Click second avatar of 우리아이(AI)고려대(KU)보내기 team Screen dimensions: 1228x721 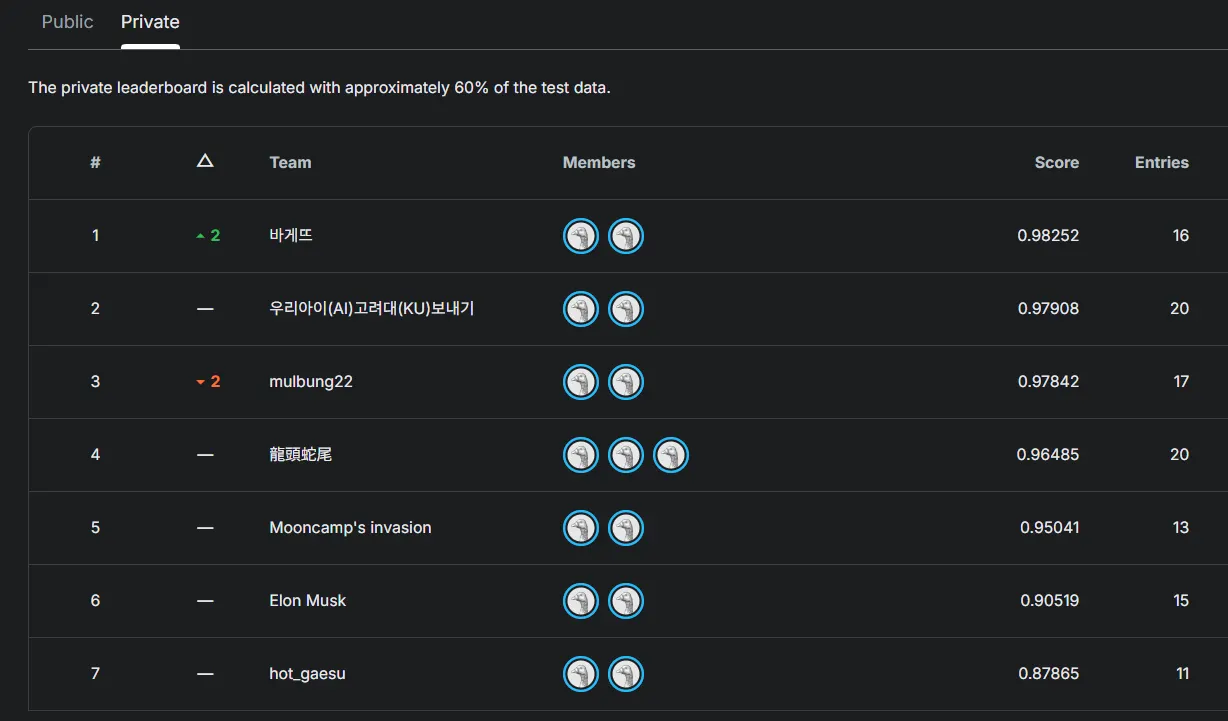click(626, 309)
